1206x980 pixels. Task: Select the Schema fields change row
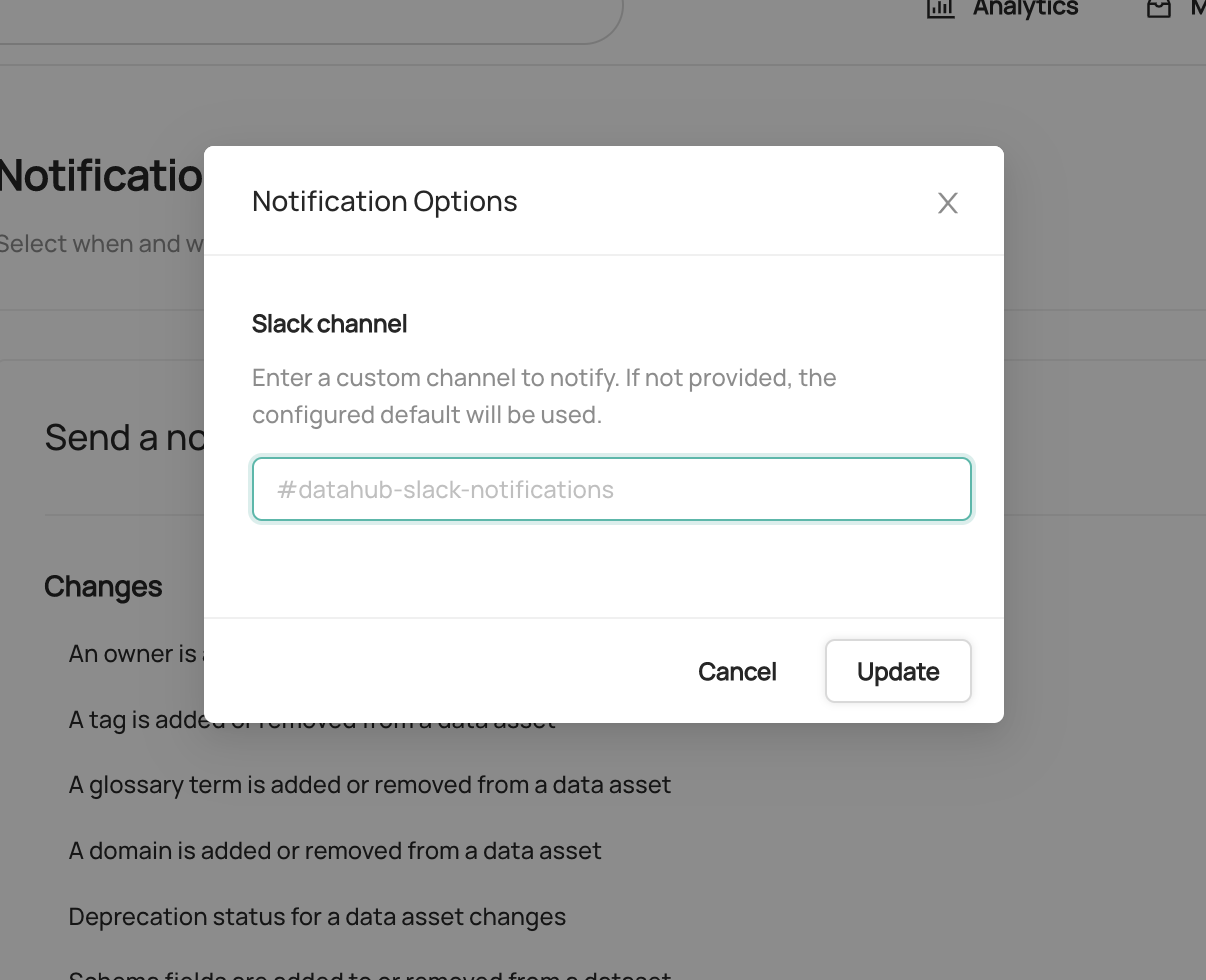[x=370, y=974]
